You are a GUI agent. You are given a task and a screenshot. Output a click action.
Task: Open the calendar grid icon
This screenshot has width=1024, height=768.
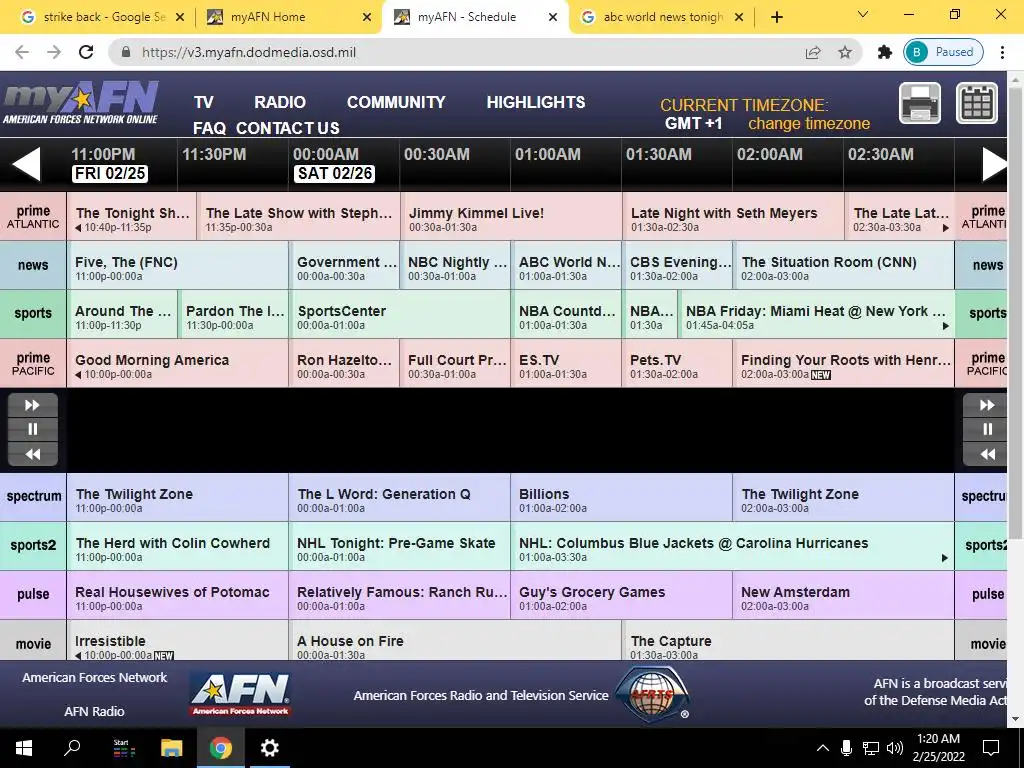977,103
